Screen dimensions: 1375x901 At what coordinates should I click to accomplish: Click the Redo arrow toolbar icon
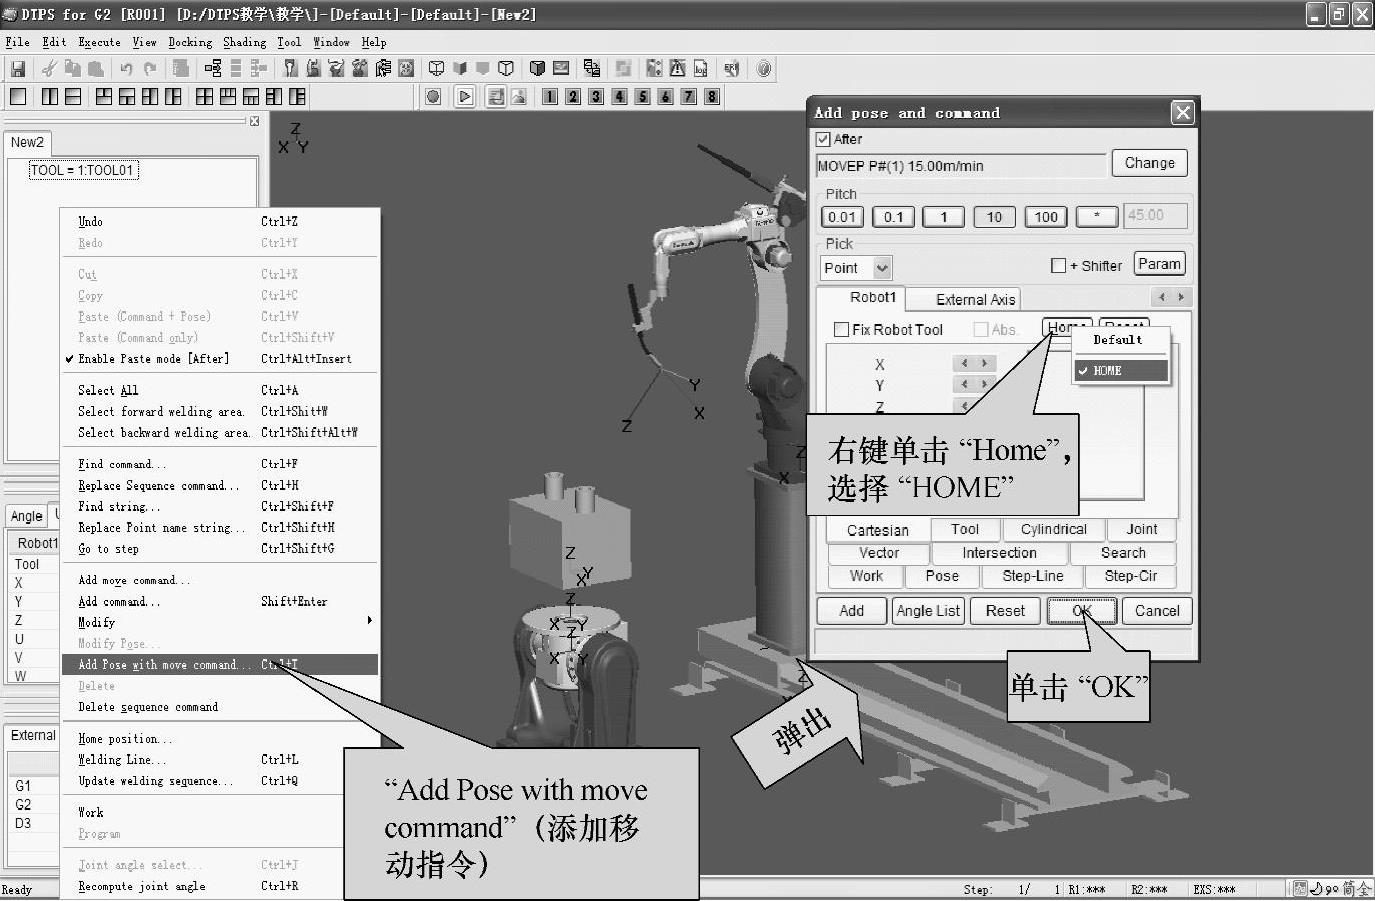coord(150,69)
